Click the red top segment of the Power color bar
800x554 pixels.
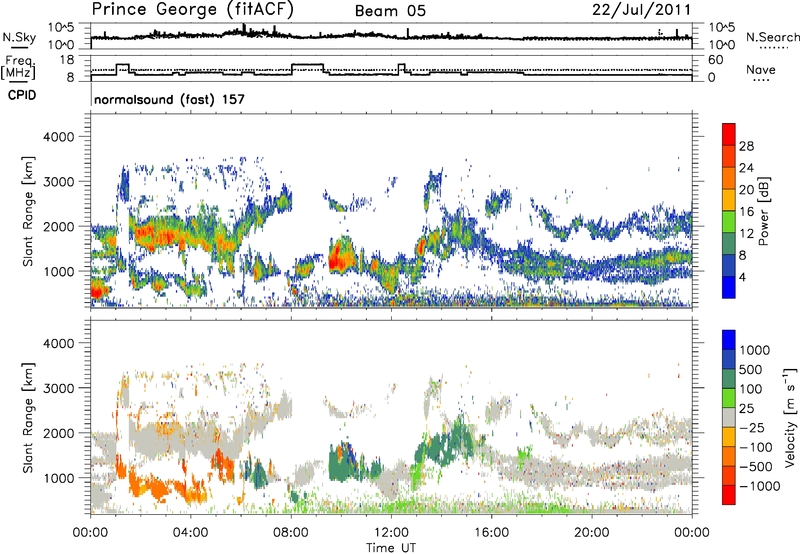tap(729, 134)
